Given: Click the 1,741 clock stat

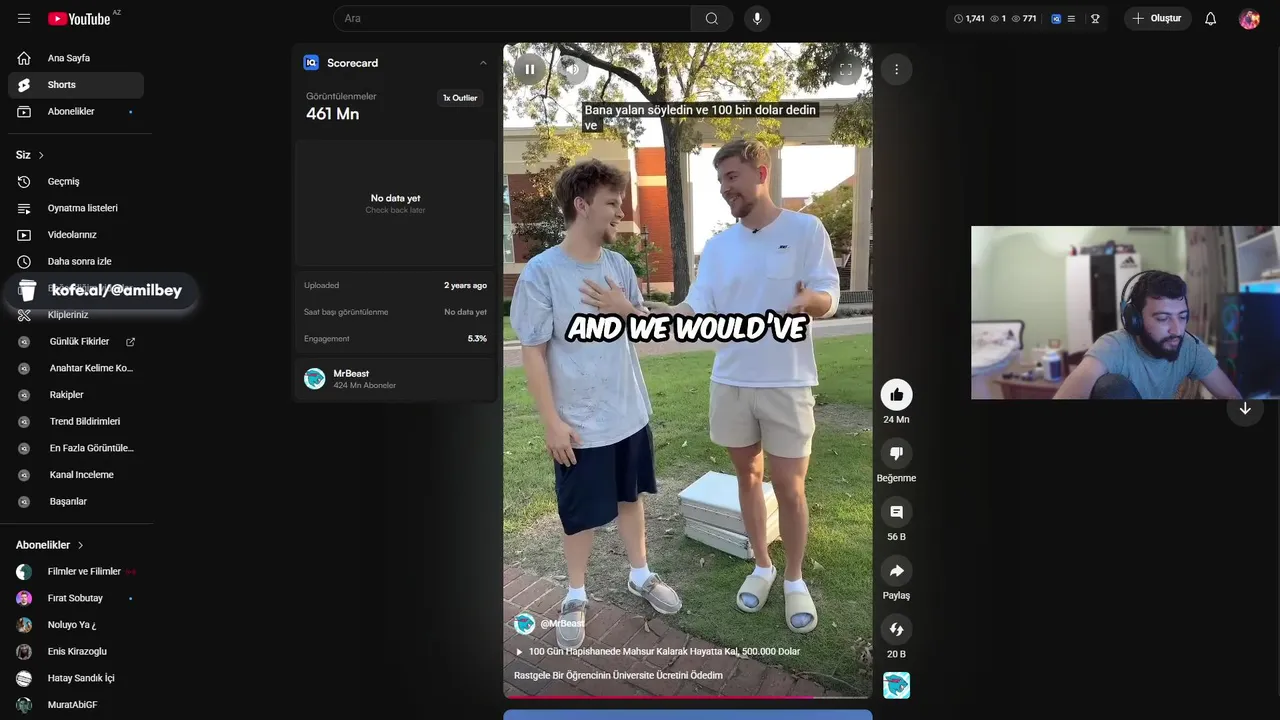Looking at the screenshot, I should 970,19.
